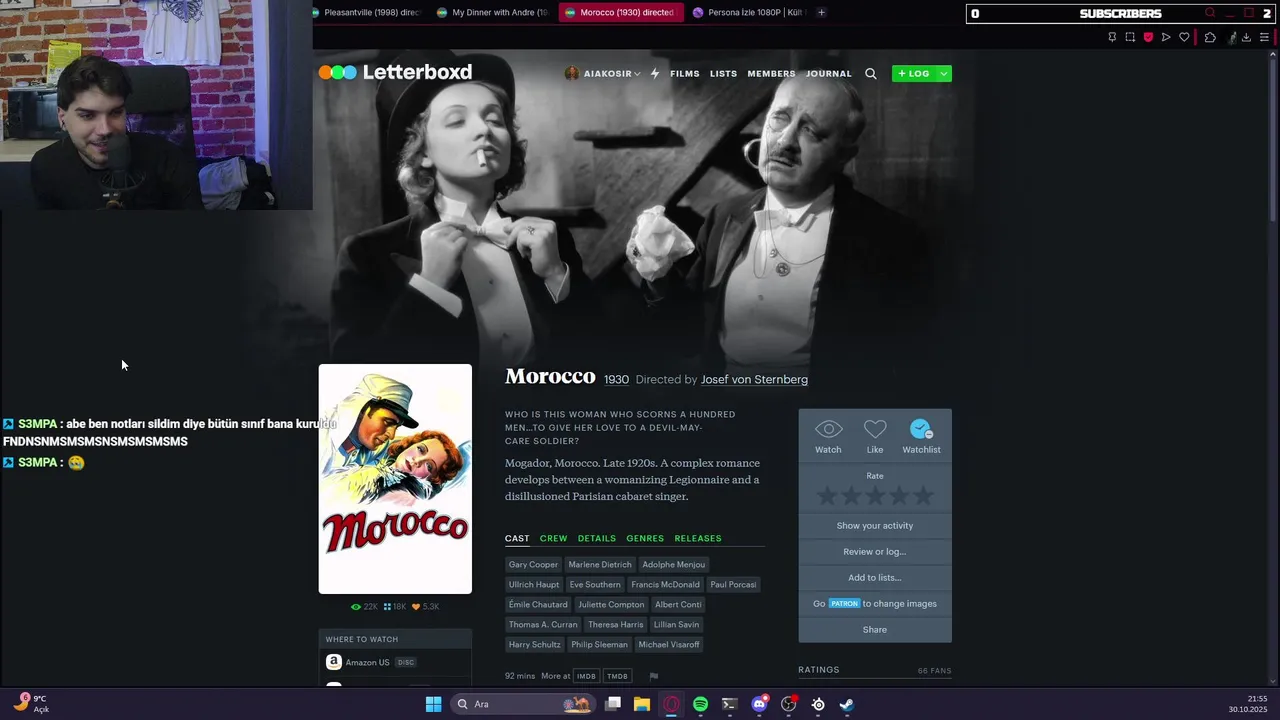Screen dimensions: 1280x720
Task: Click Review or log...
Action: pos(875,551)
